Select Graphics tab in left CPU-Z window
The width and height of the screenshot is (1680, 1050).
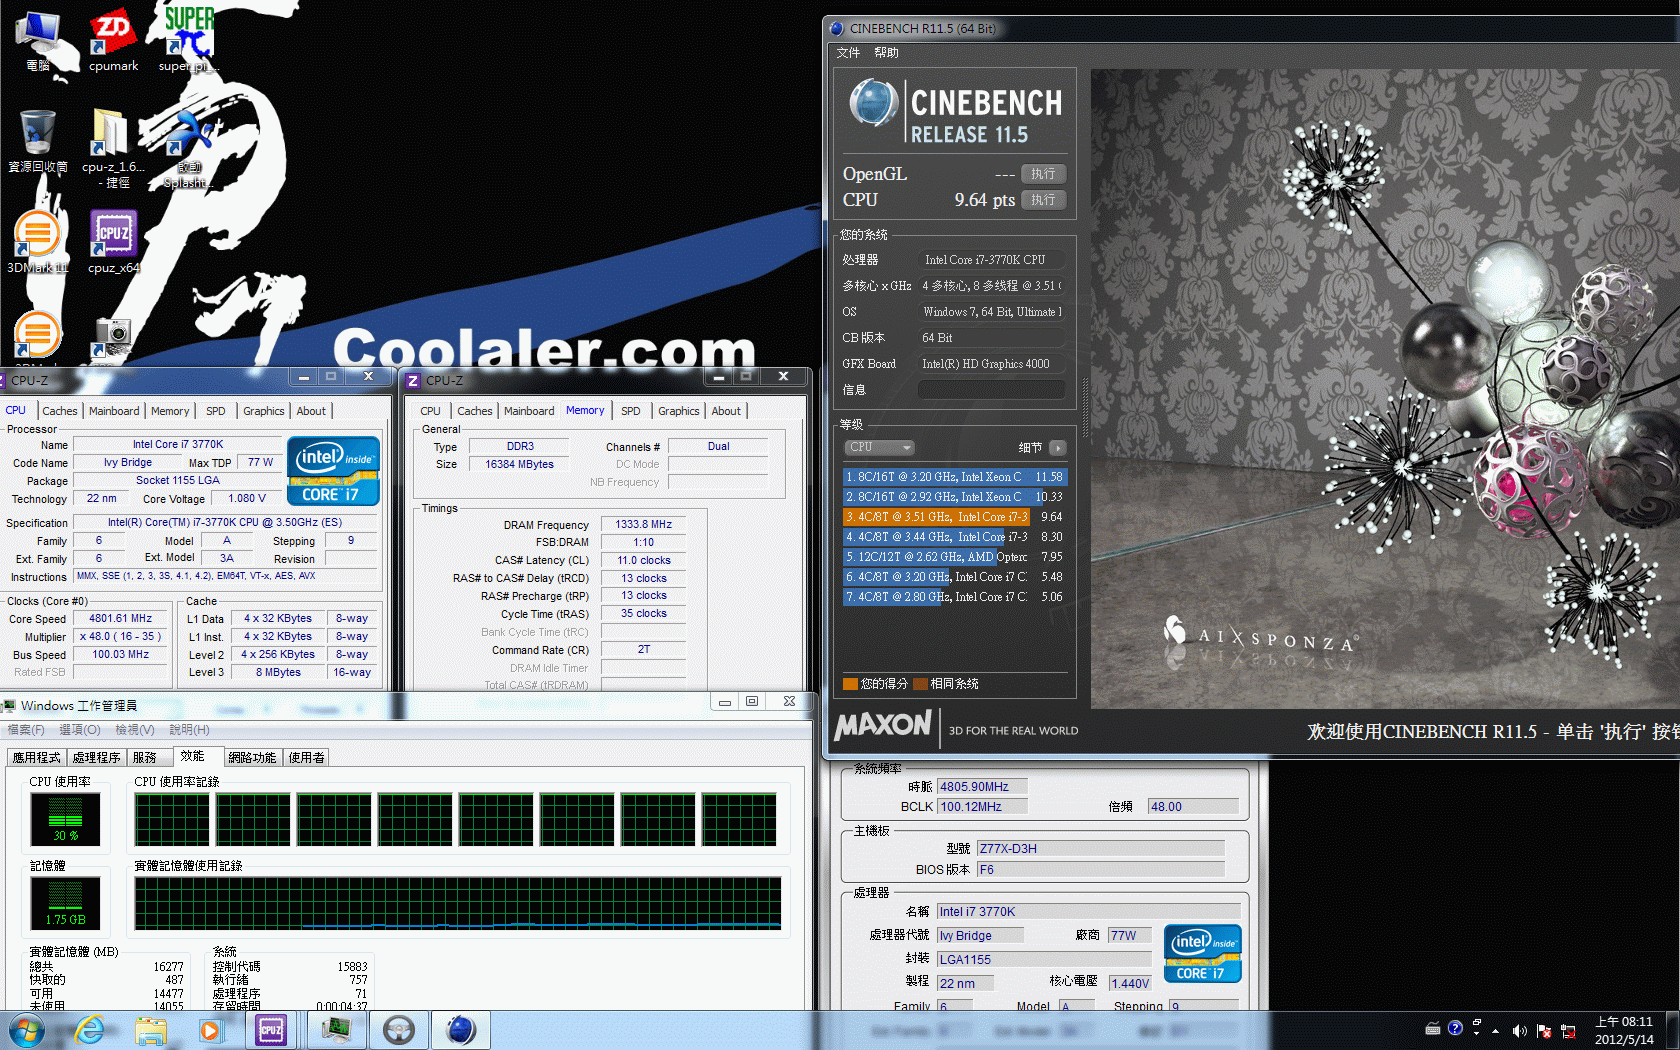264,411
